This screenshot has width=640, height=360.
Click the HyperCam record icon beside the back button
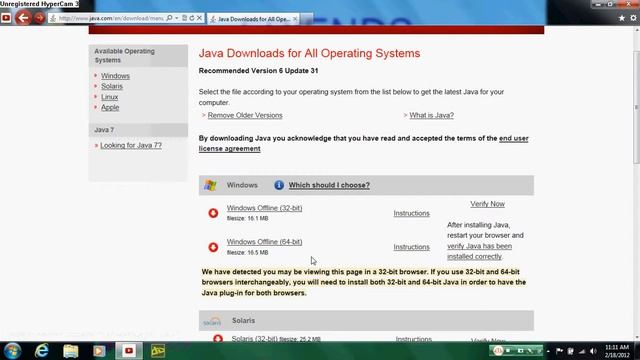click(x=6, y=18)
